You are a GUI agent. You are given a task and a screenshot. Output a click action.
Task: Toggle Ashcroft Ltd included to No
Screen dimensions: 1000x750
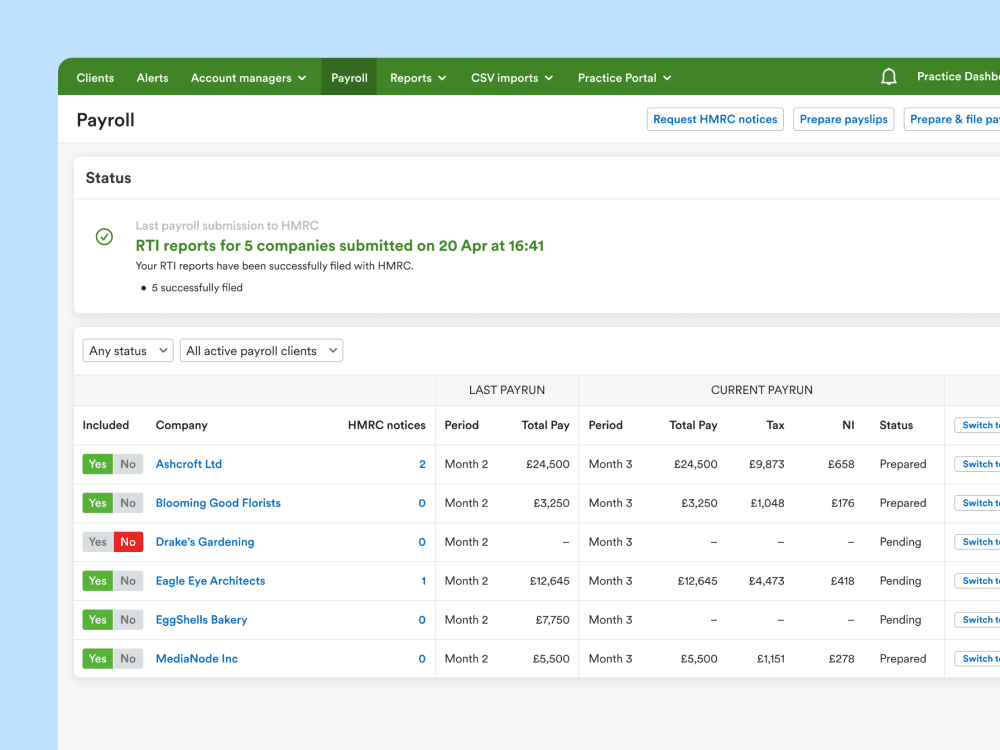click(128, 464)
